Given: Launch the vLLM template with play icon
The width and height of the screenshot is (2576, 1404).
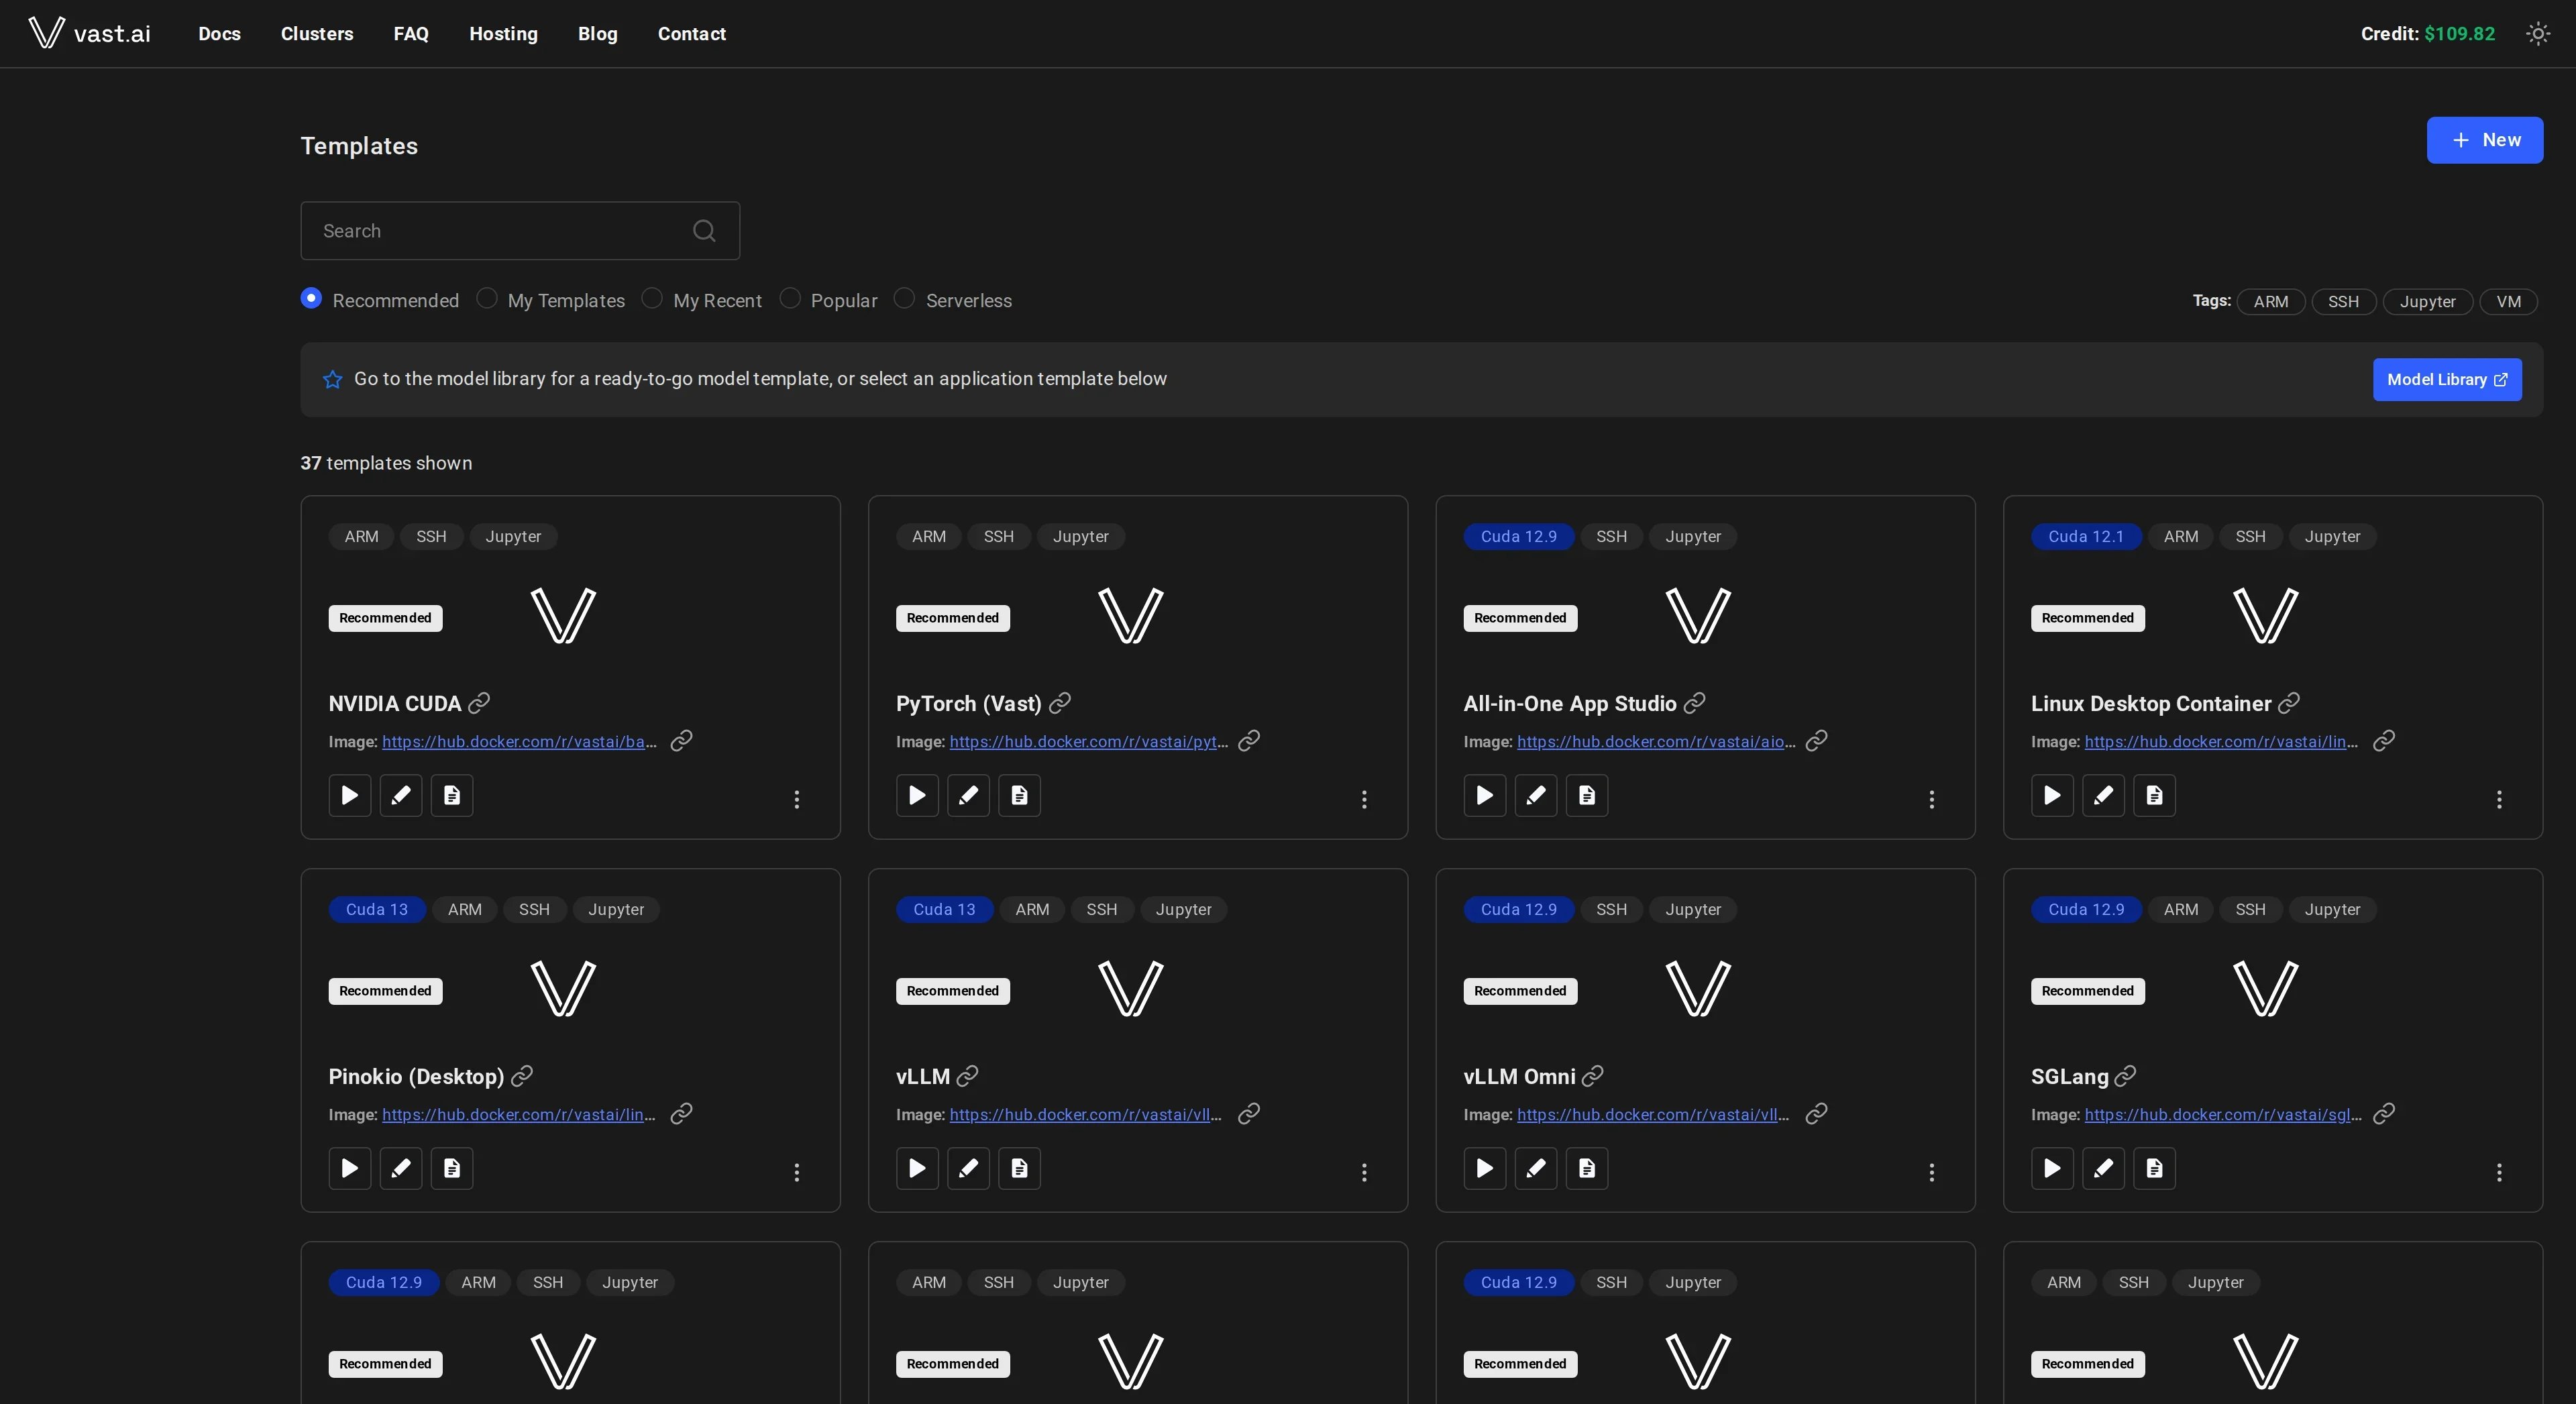Looking at the screenshot, I should (x=917, y=1169).
